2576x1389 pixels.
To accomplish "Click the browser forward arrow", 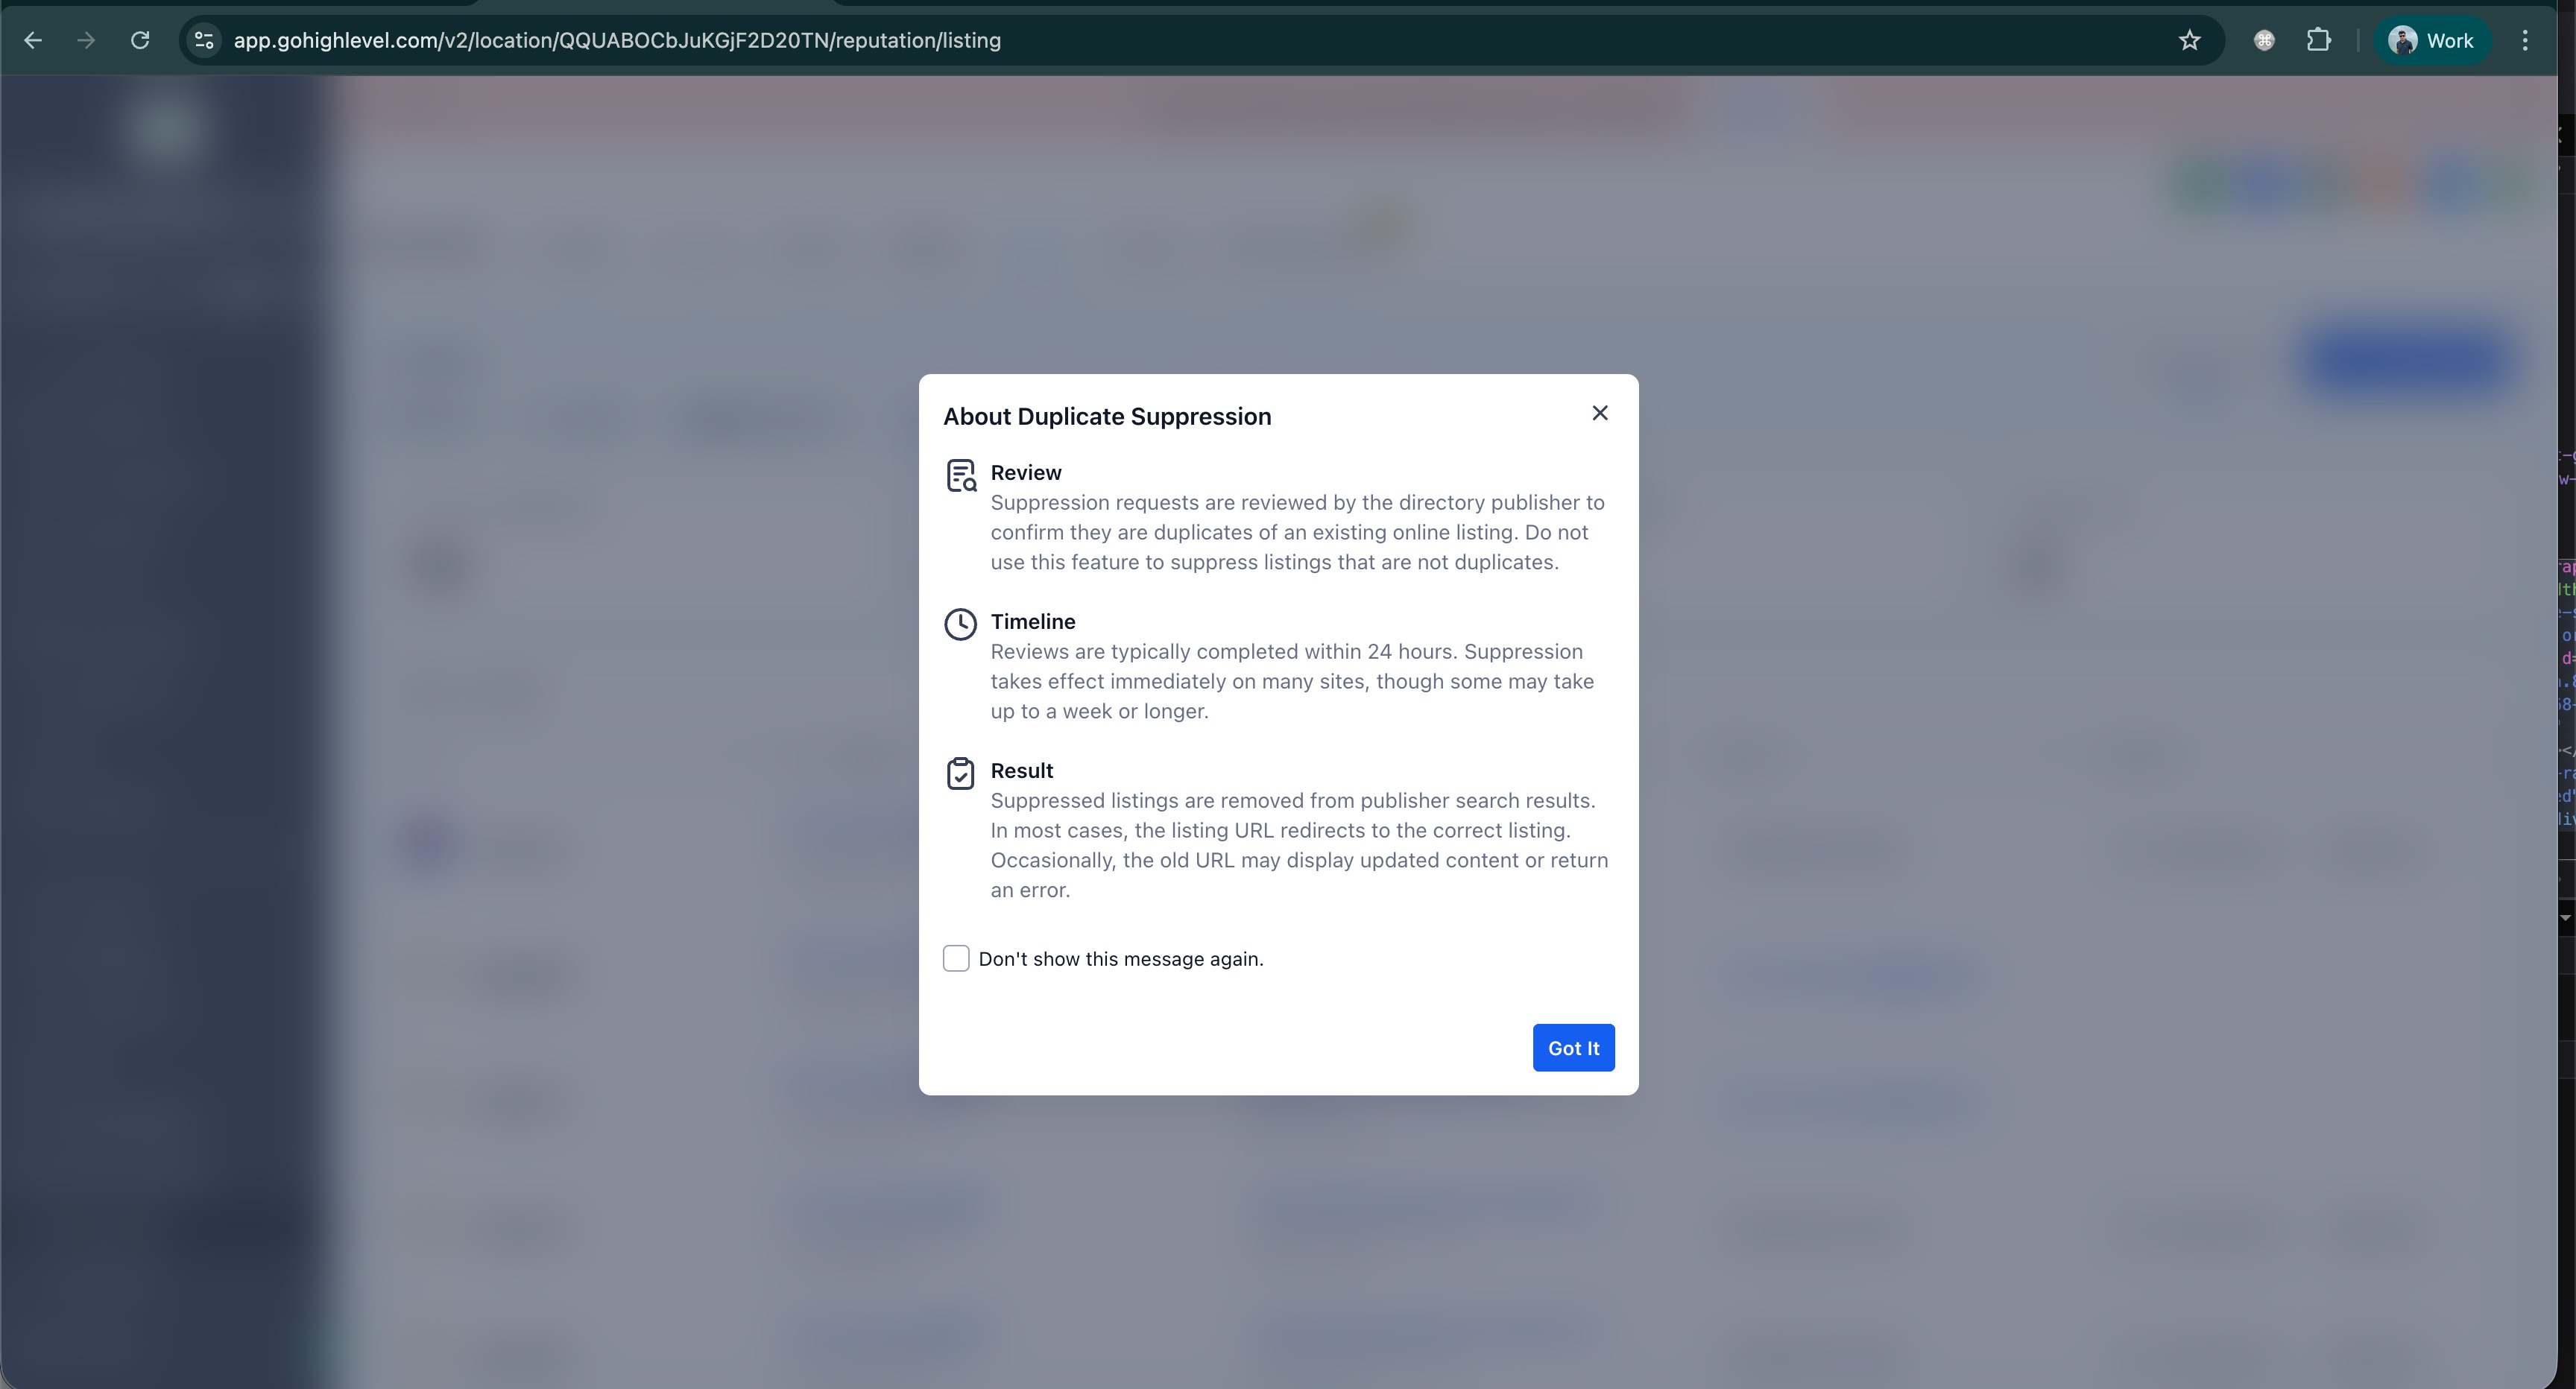I will [x=86, y=40].
